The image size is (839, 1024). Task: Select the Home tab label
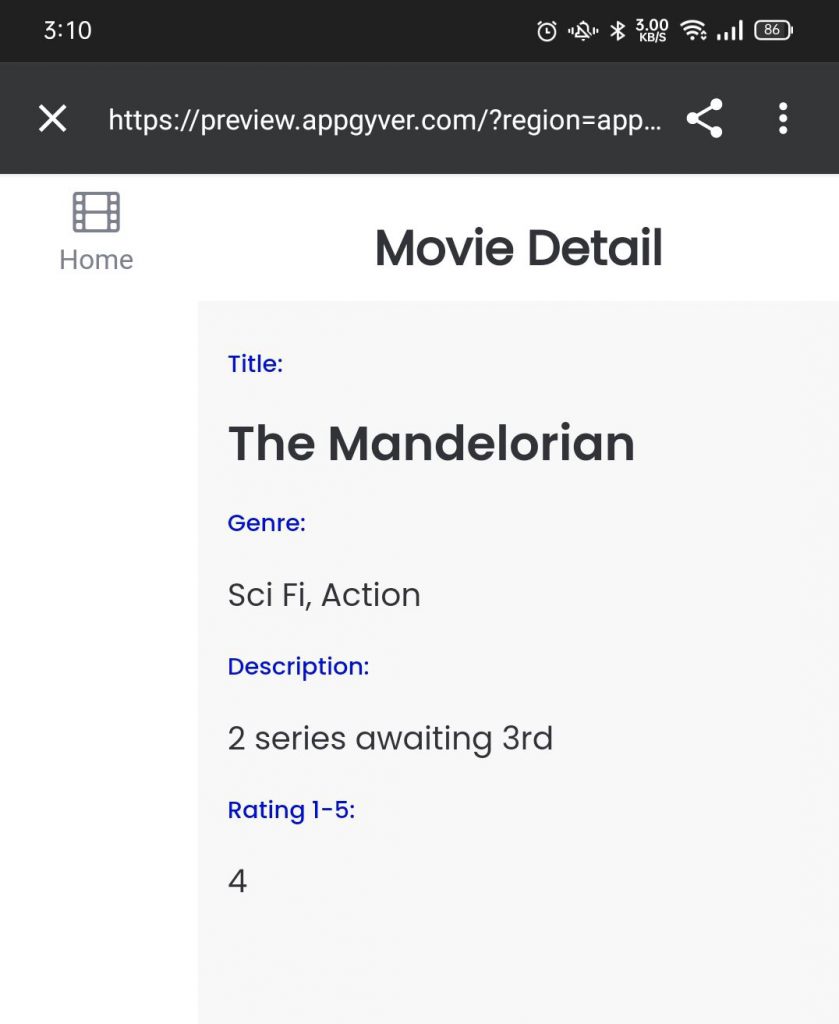[x=96, y=260]
